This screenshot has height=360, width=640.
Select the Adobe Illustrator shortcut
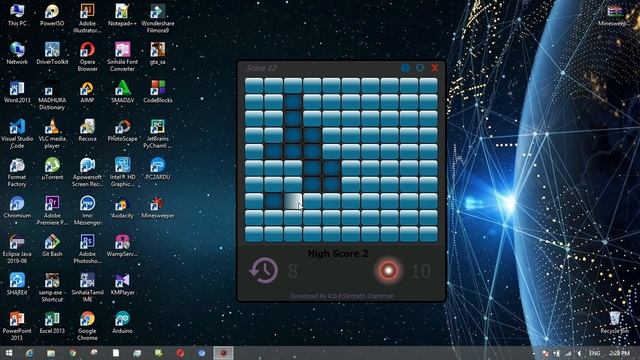tap(87, 18)
